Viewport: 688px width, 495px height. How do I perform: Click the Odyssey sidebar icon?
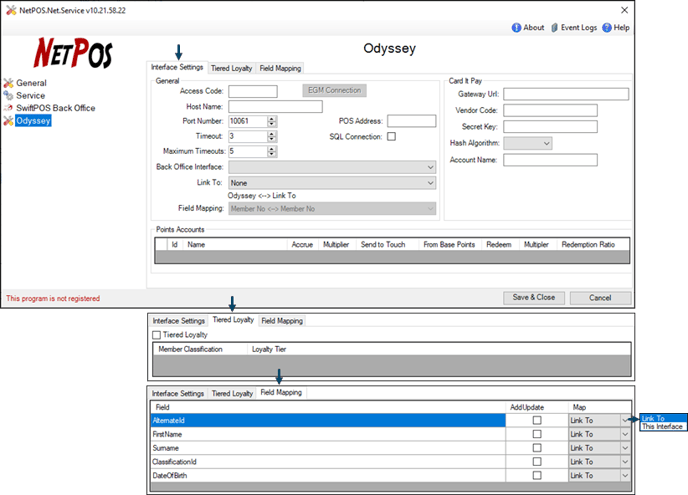tap(8, 121)
